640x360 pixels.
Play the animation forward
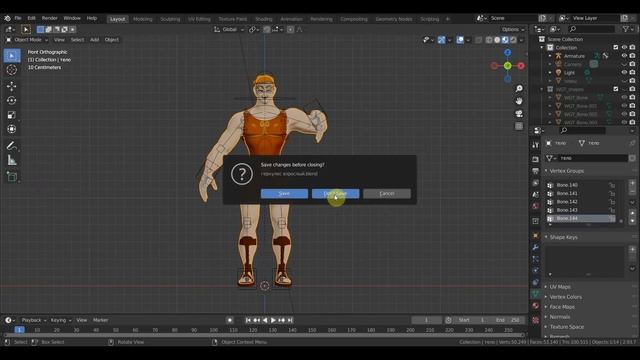click(273, 320)
